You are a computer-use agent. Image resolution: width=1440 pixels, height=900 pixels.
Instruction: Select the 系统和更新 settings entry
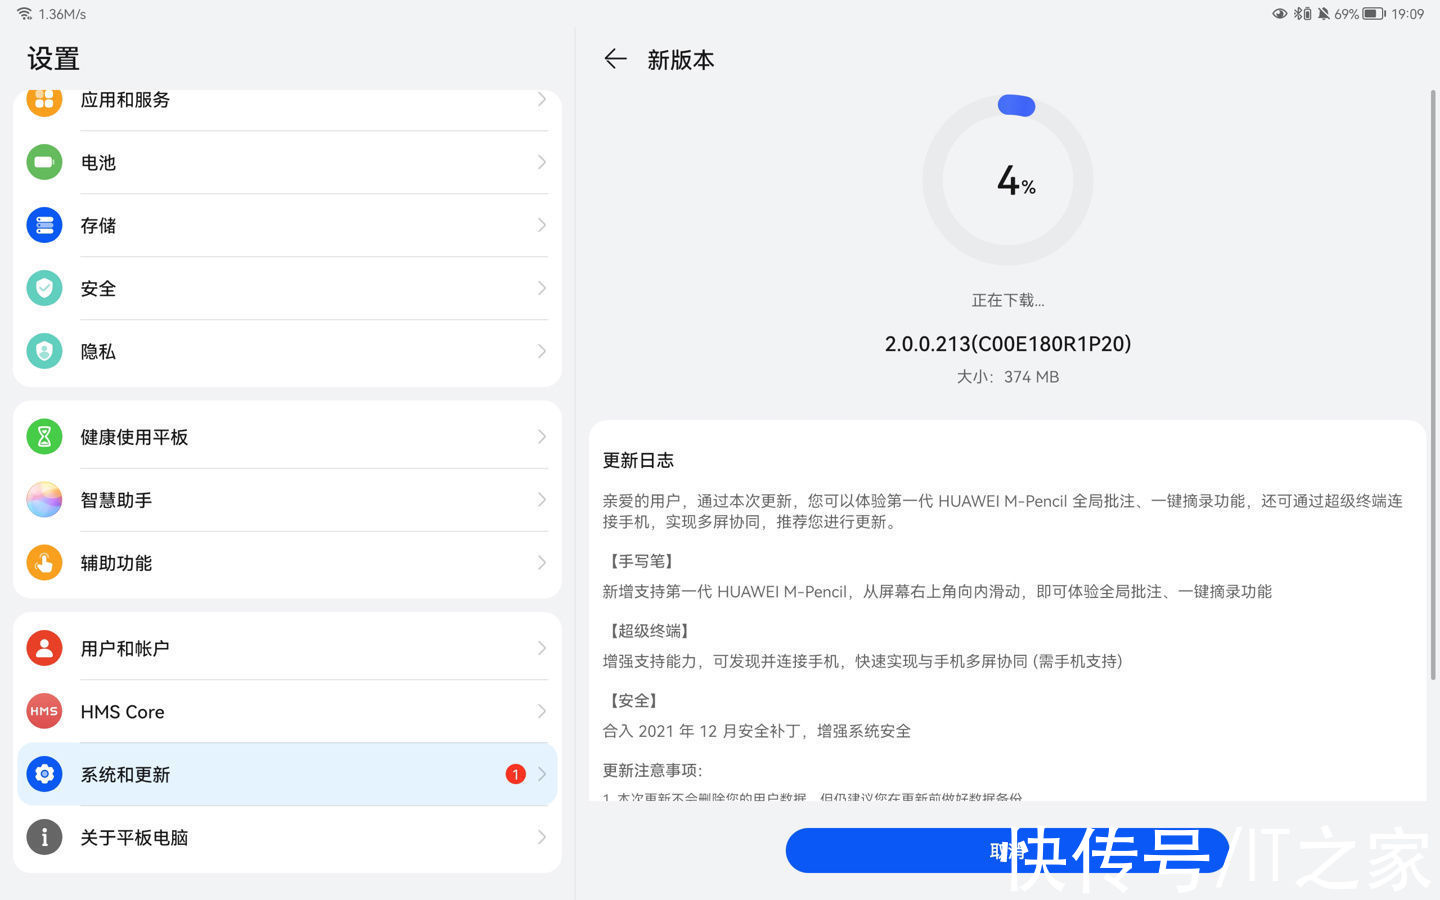click(287, 774)
